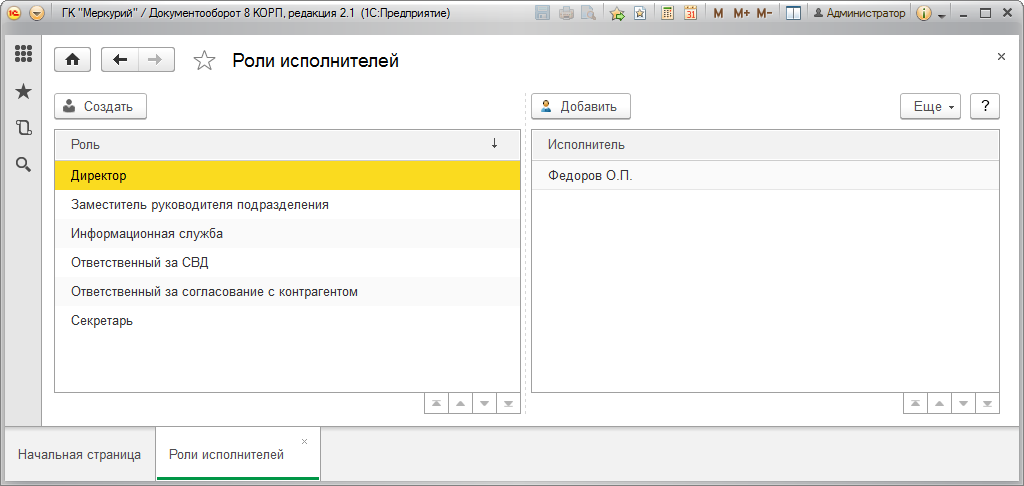
Task: Go to home page icon button
Action: pos(72,60)
